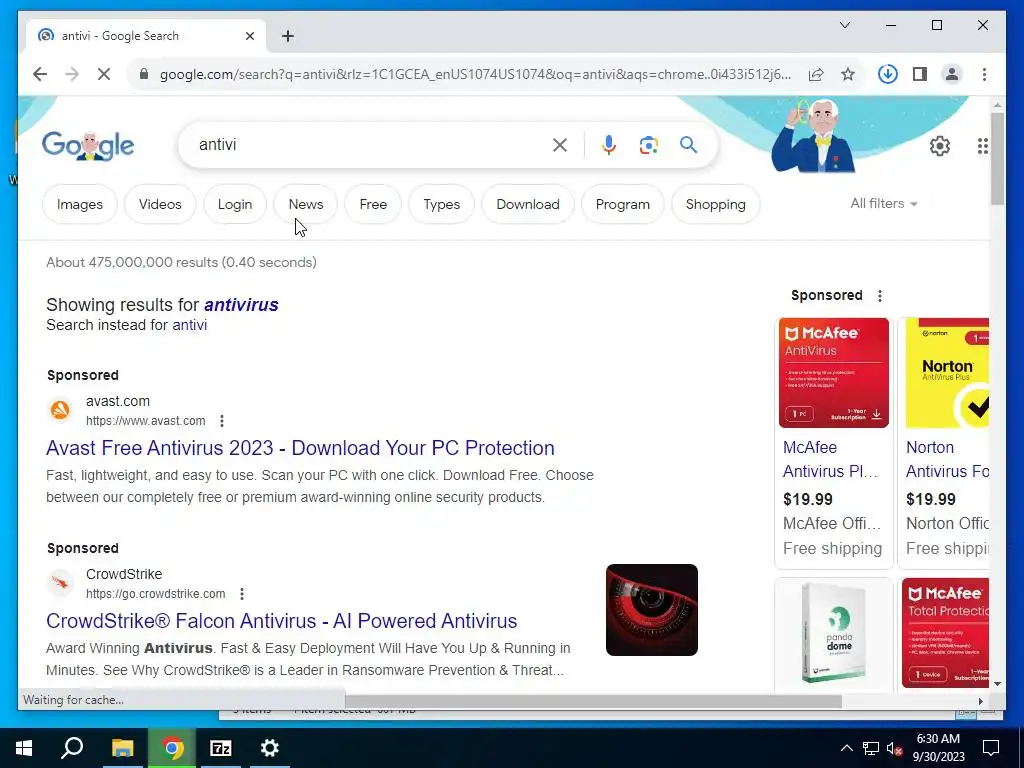Close the antivi - Google Search tab
The height and width of the screenshot is (768, 1024).
tap(249, 36)
